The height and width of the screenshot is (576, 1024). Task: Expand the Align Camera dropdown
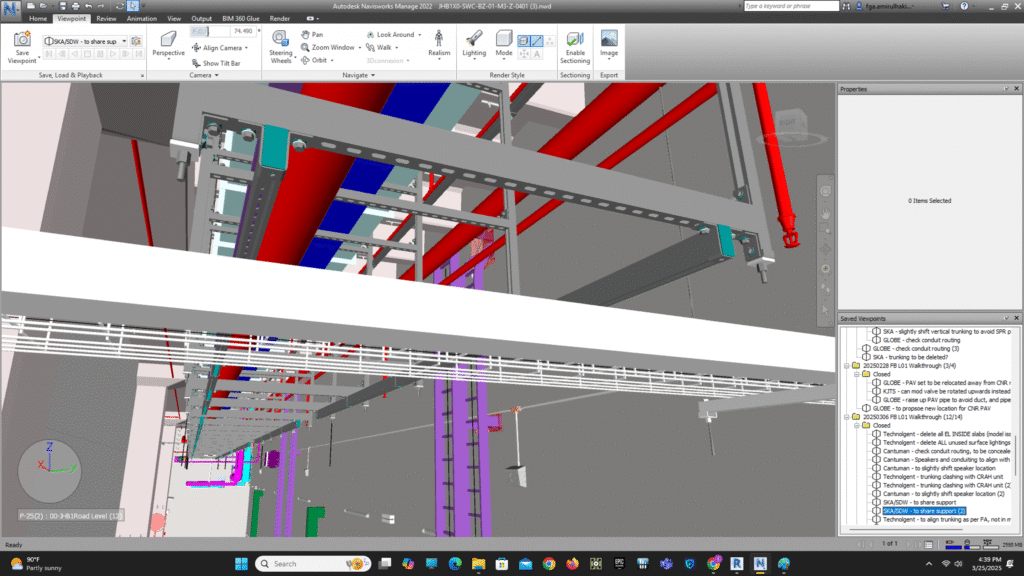coord(247,48)
